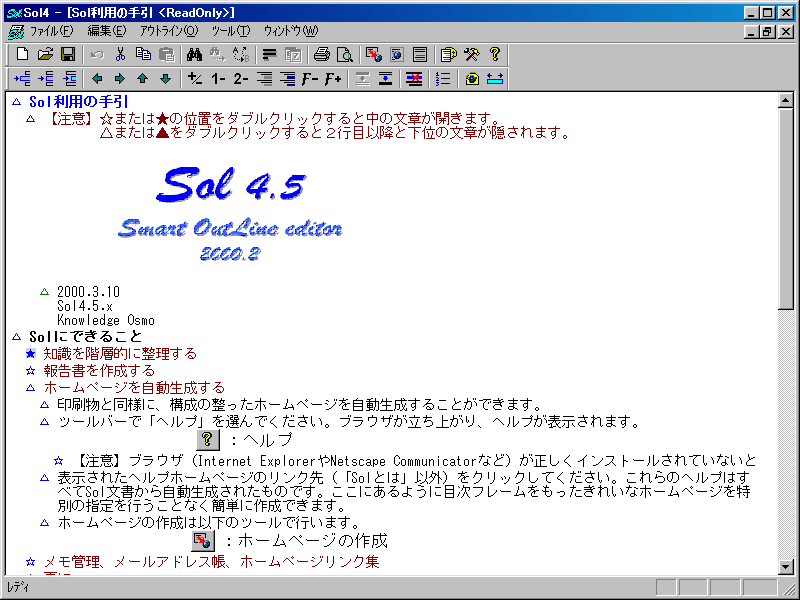Open the ウィンドウ(W) menu
800x600 pixels.
point(291,31)
